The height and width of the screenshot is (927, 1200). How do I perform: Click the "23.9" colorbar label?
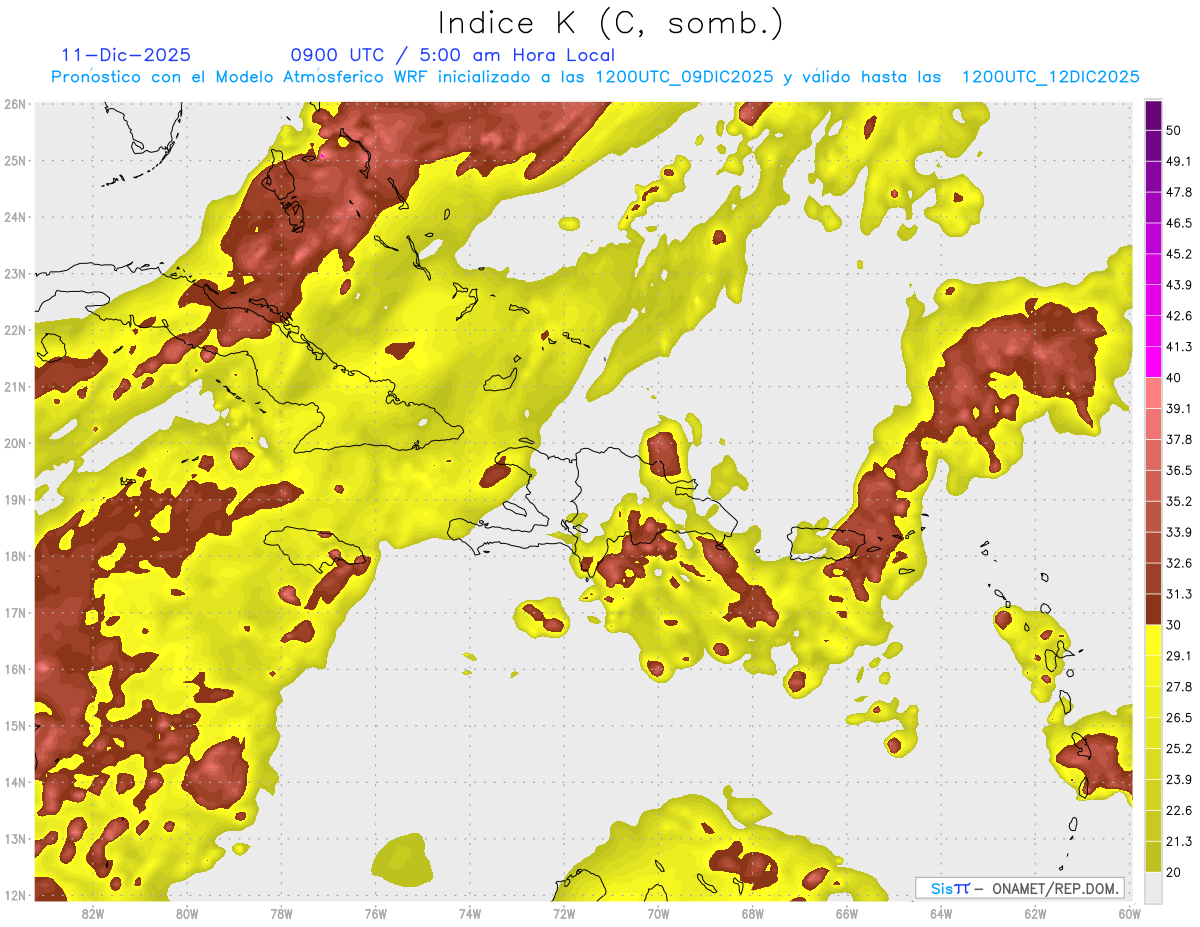1179,780
